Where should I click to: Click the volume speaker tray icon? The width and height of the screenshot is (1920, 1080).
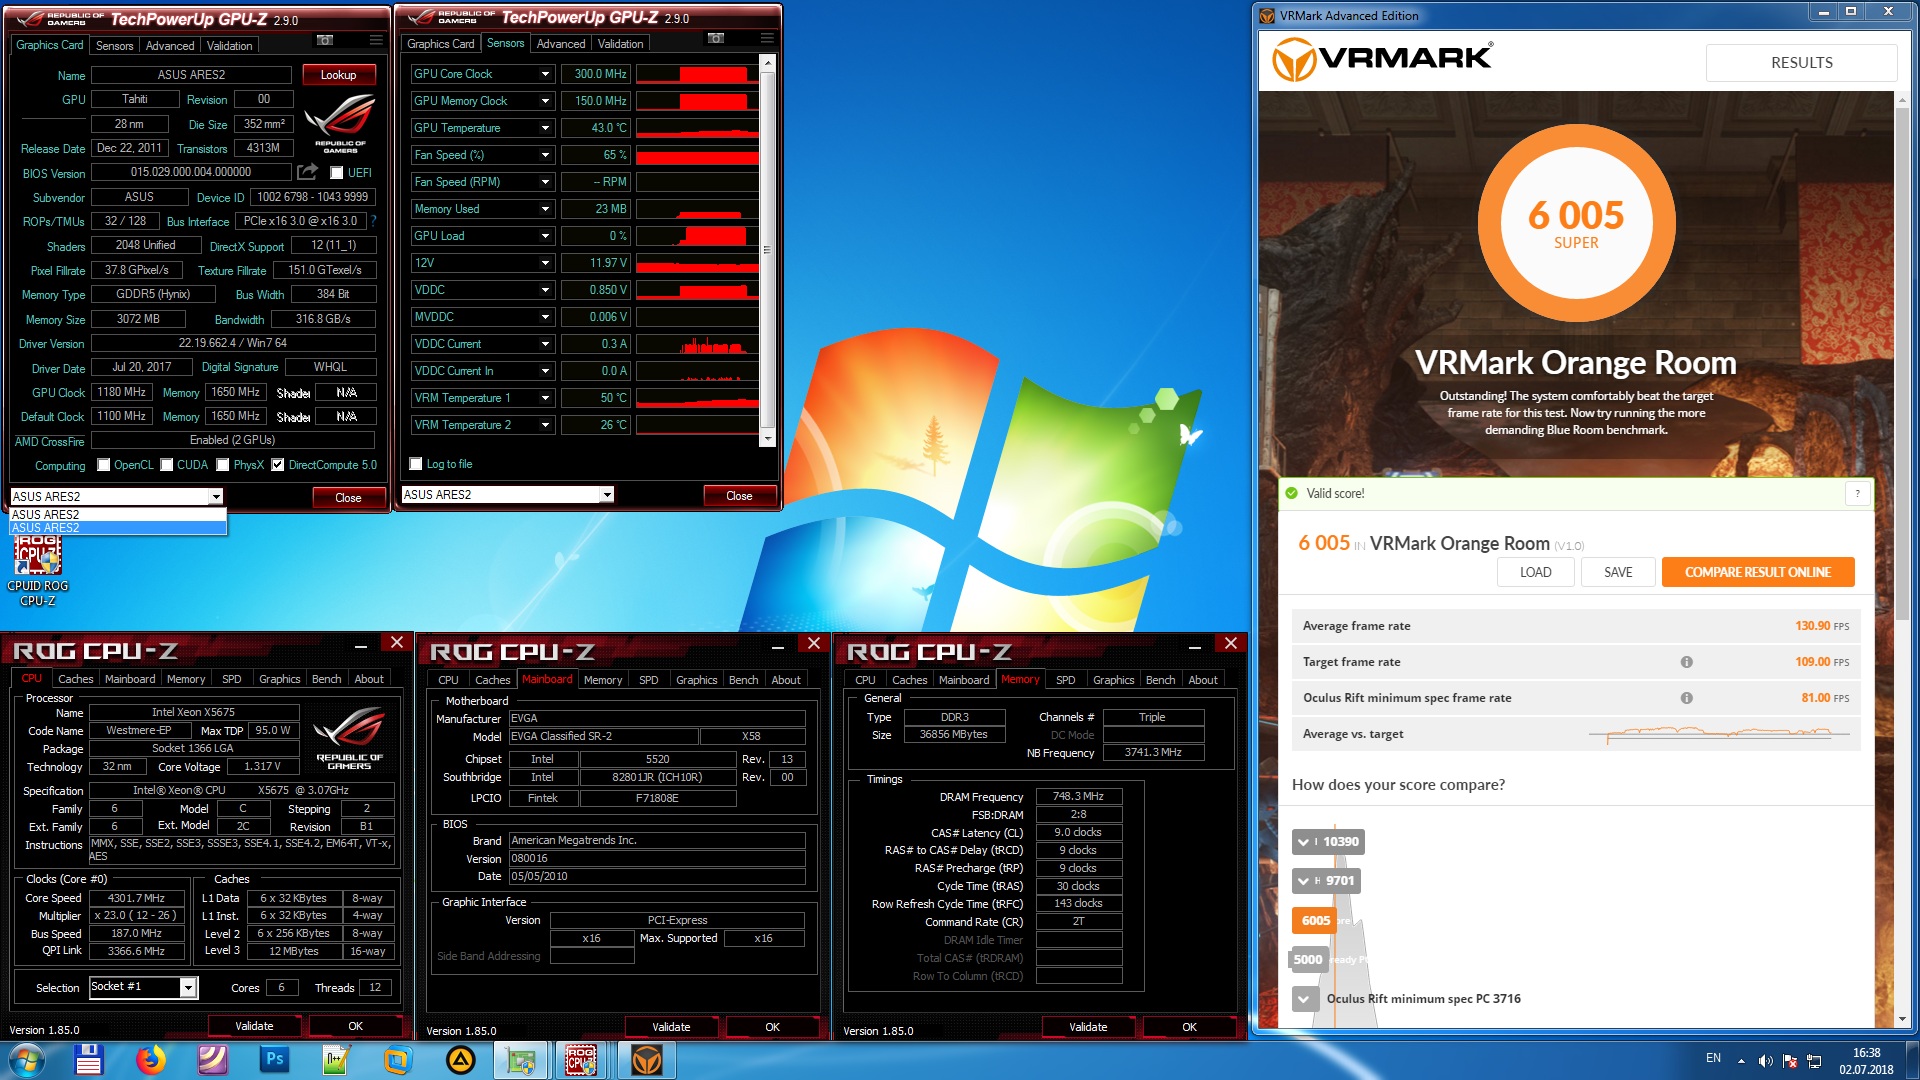tap(1765, 1061)
